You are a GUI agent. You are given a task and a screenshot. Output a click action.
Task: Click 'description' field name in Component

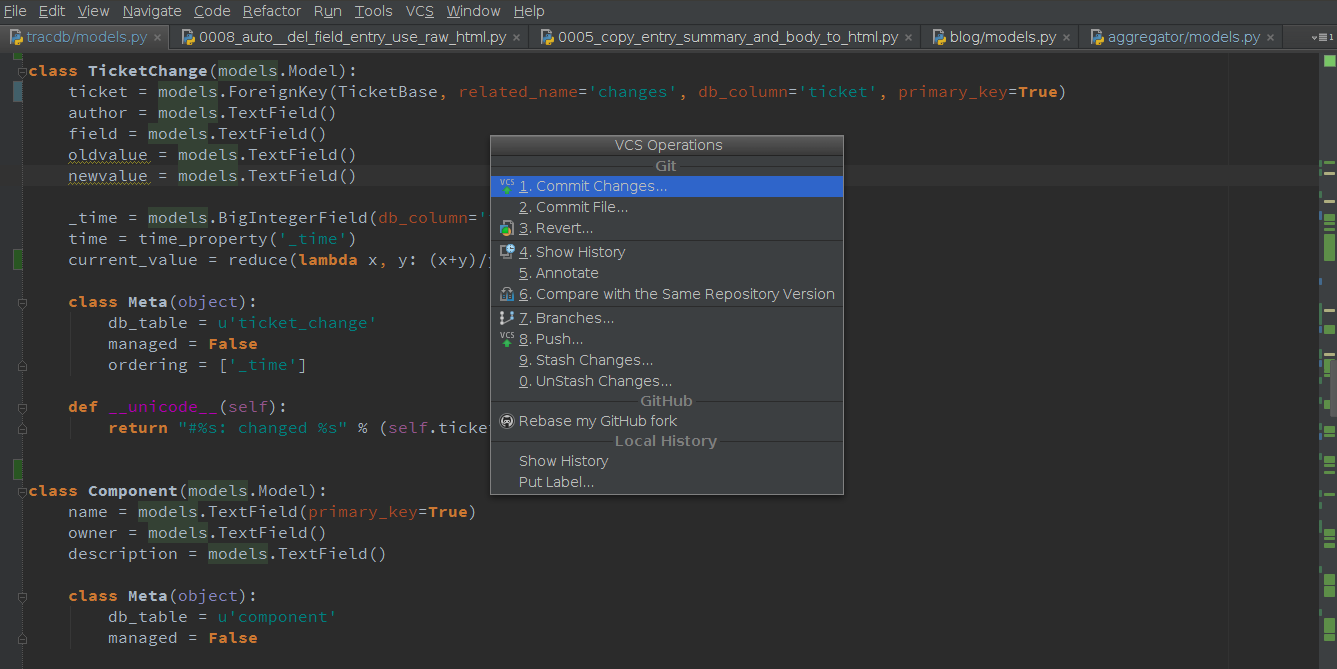click(123, 554)
